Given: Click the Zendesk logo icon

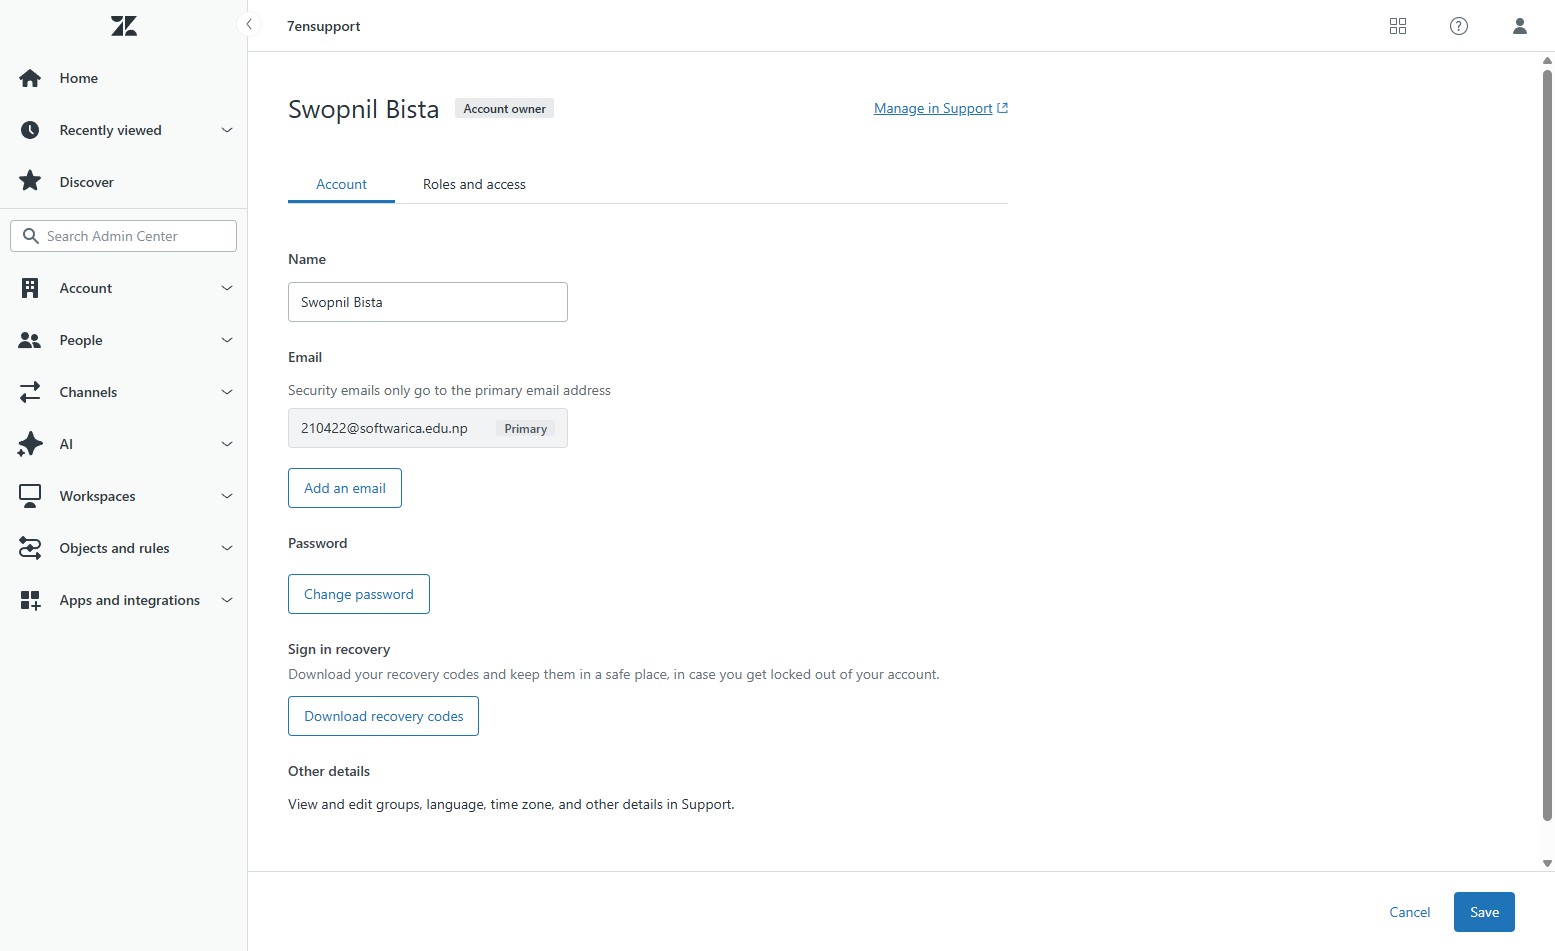Looking at the screenshot, I should click(x=124, y=26).
